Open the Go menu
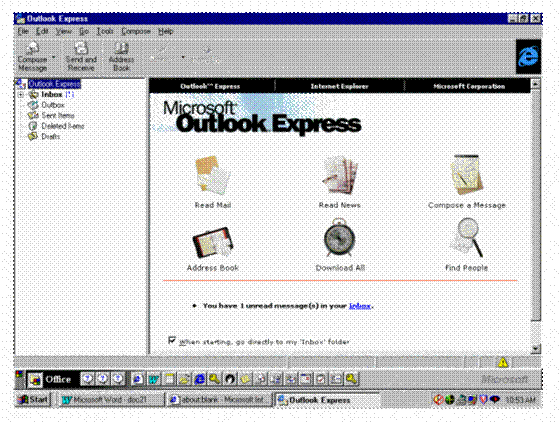The height and width of the screenshot is (422, 559). click(x=84, y=31)
